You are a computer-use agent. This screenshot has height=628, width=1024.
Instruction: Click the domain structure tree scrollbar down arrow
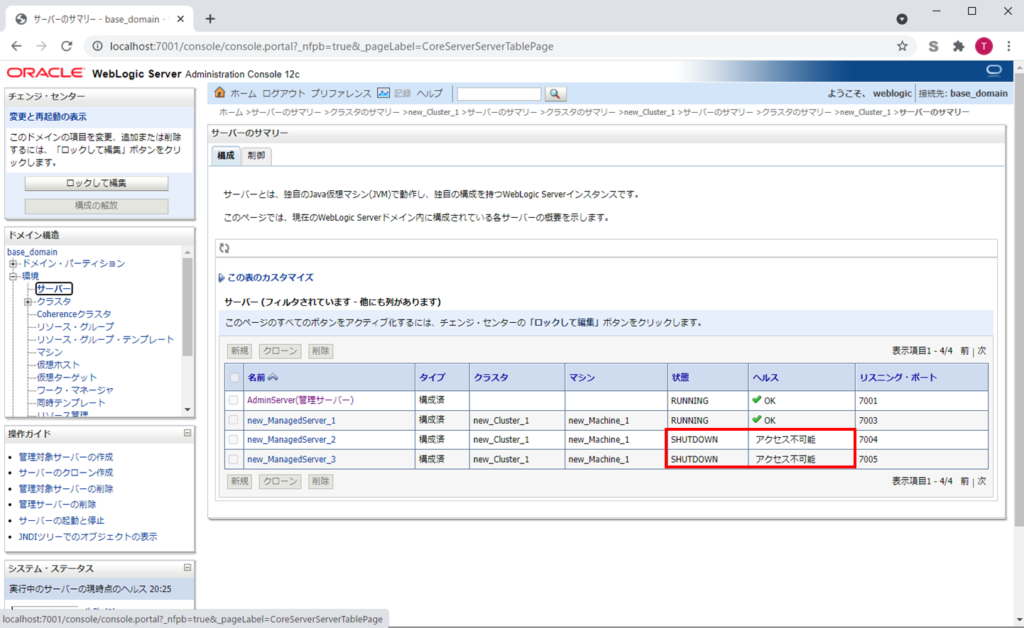click(187, 409)
